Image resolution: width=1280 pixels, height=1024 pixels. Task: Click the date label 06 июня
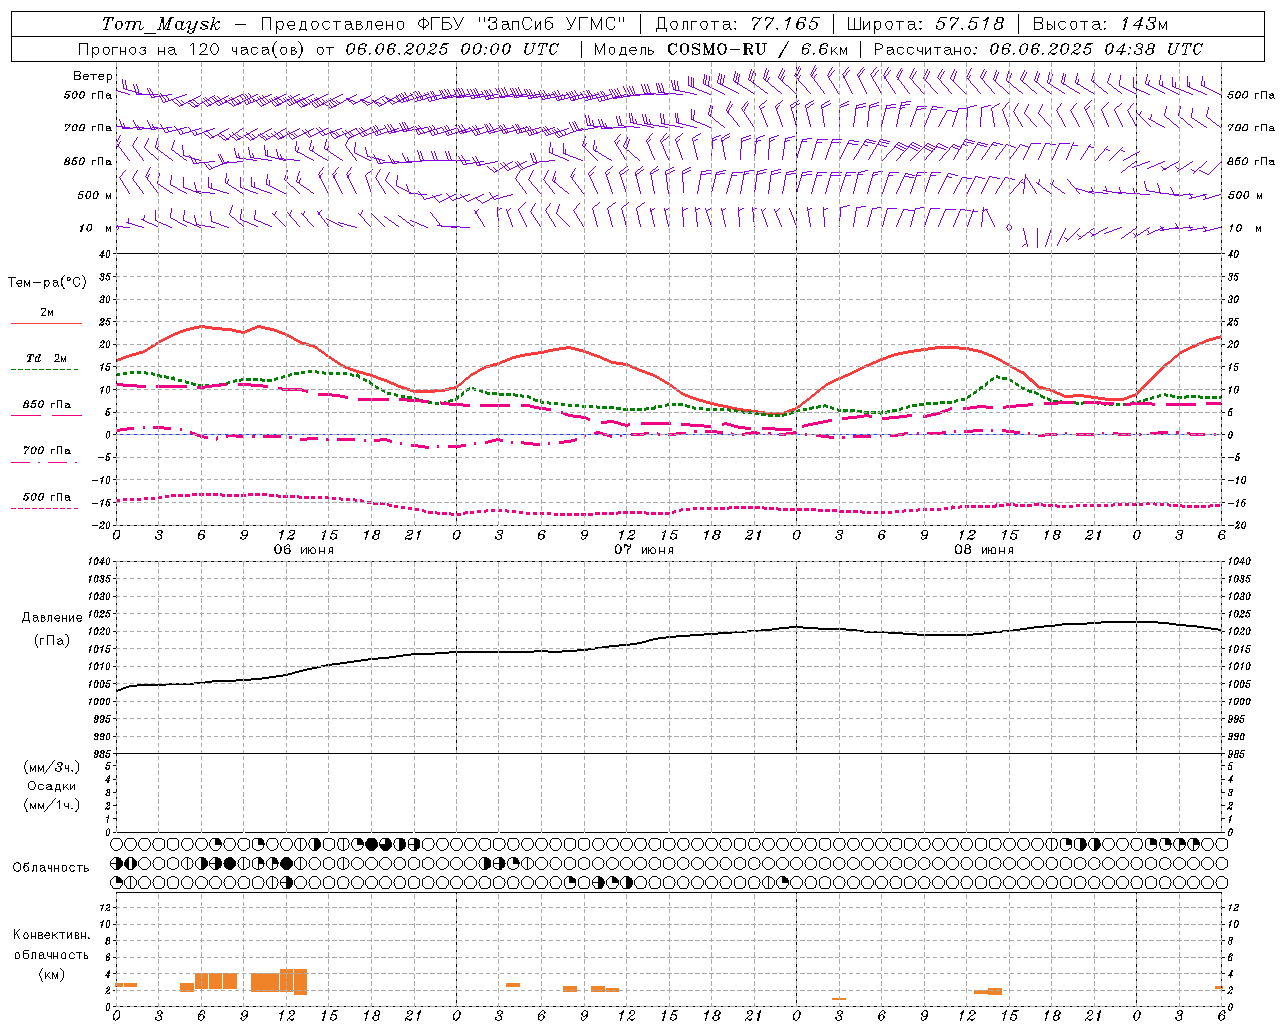tap(304, 550)
